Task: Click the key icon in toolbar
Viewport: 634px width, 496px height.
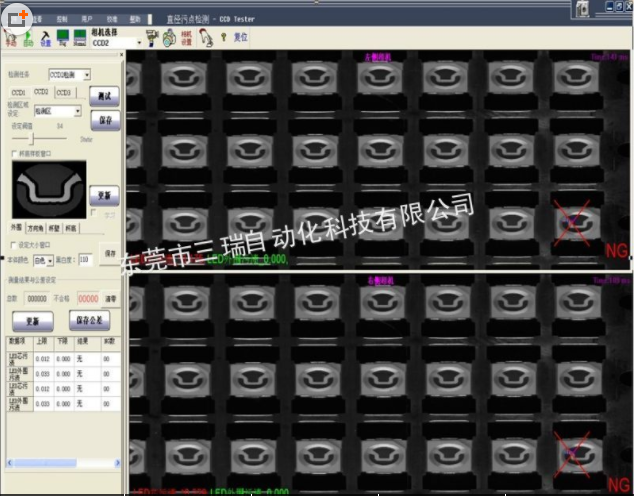Action: coord(223,38)
